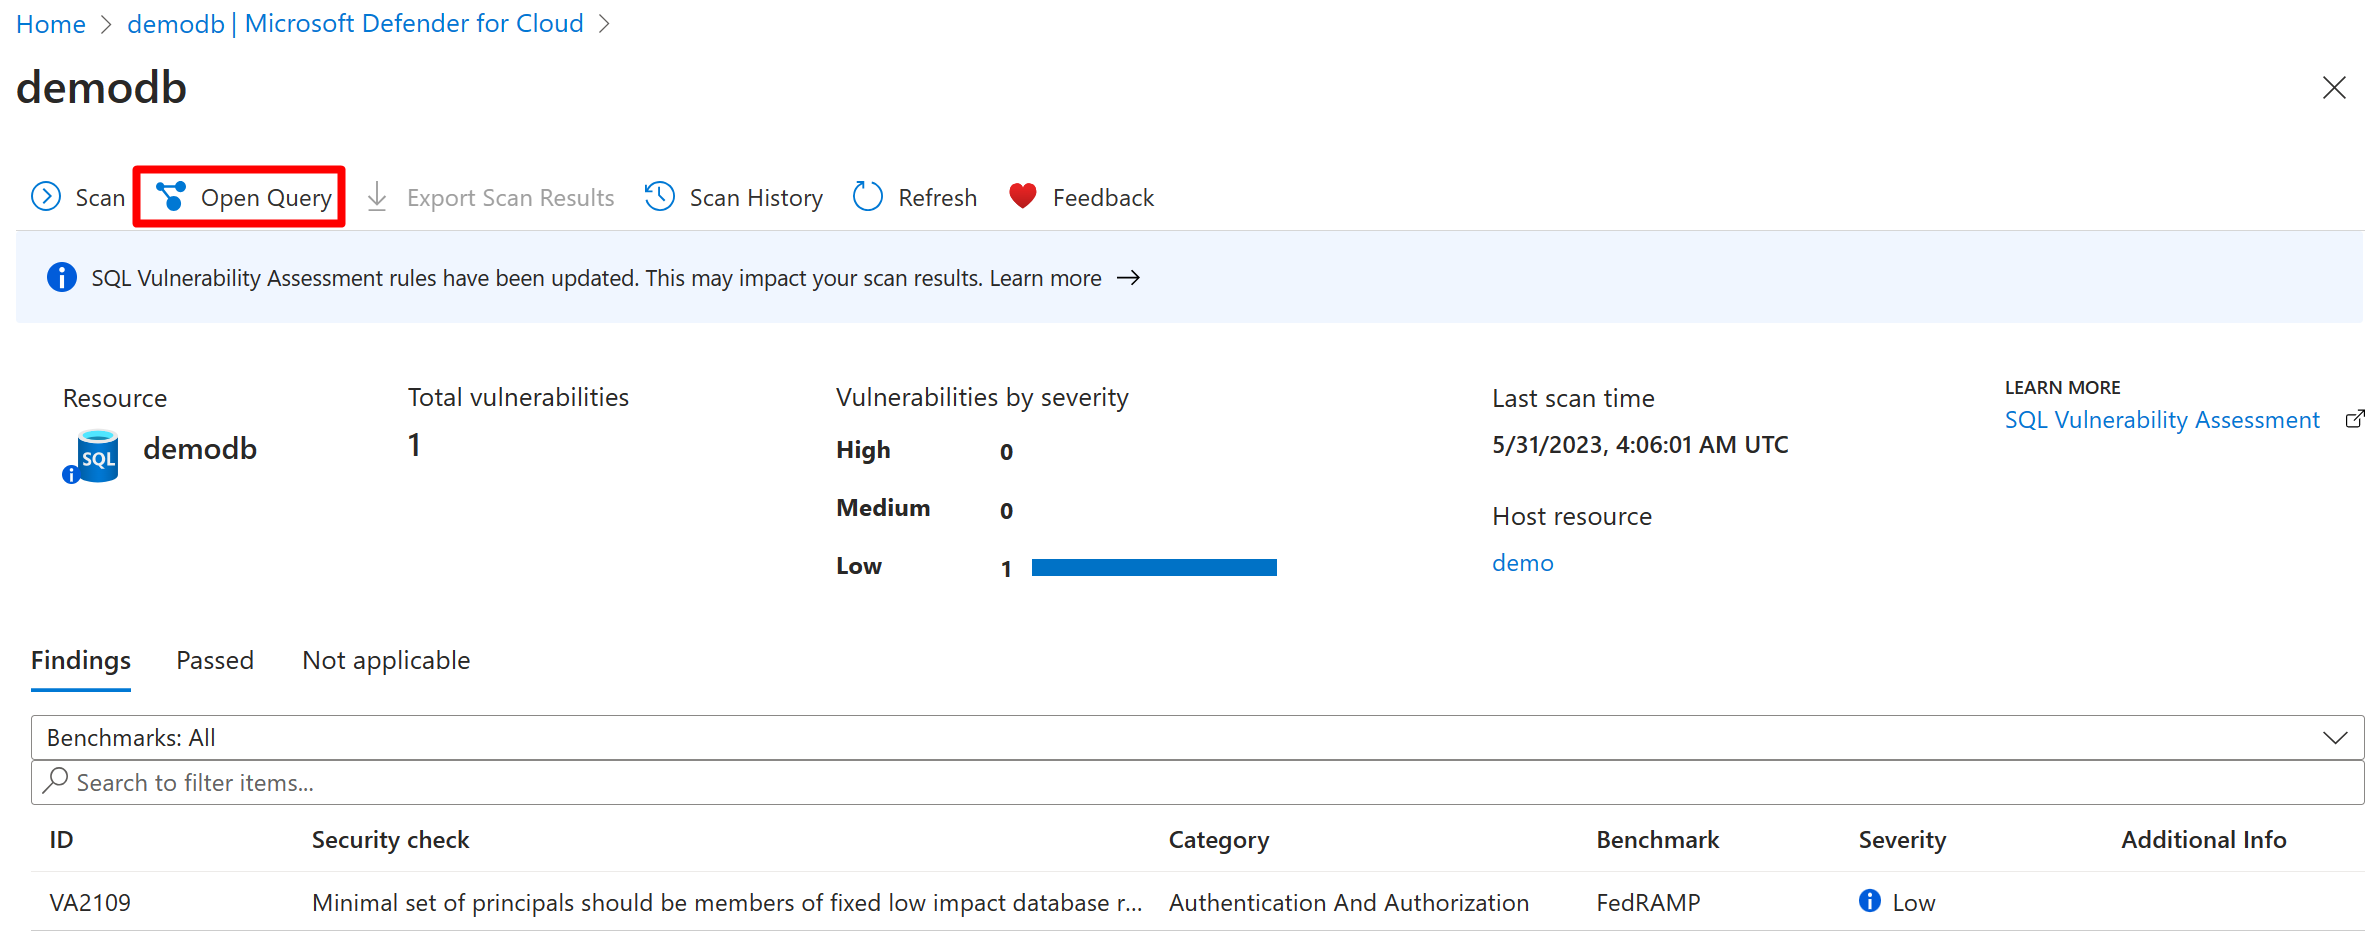Go to Home breadcrumb
The image size is (2375, 938).
point(51,24)
